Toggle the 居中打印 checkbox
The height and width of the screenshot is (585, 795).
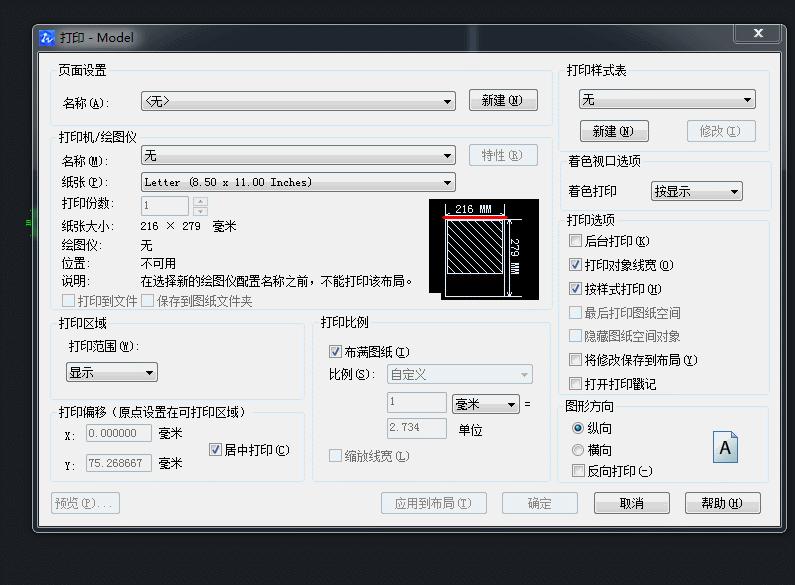coord(215,450)
